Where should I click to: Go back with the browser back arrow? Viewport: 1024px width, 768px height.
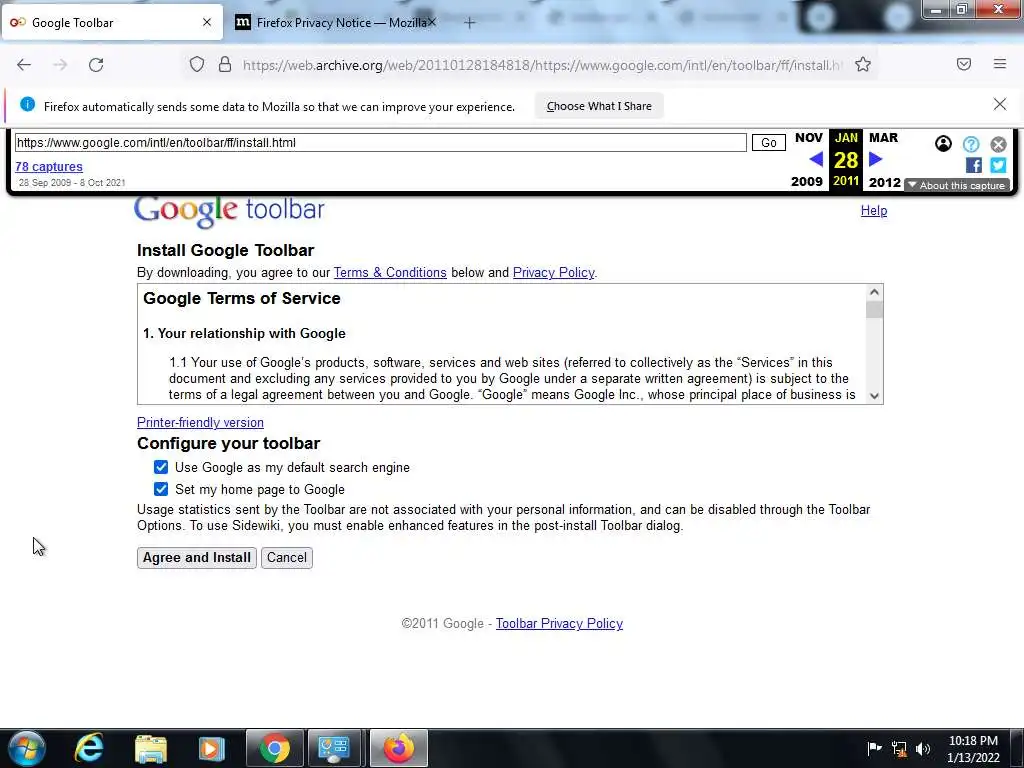coord(24,65)
